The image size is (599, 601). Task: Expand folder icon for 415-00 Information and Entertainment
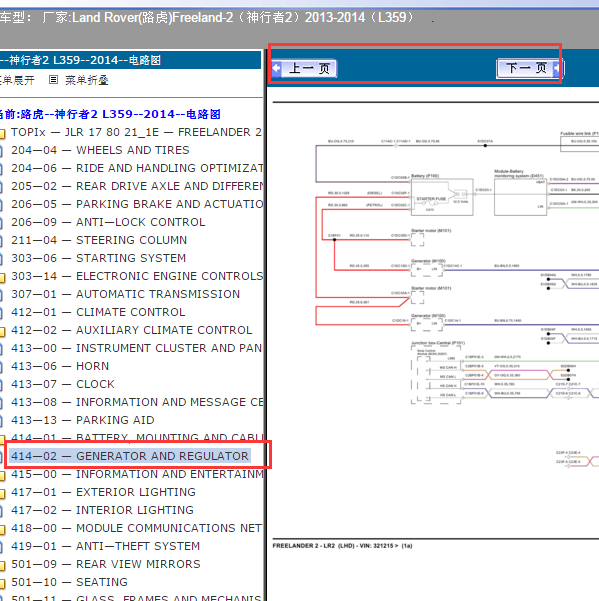2,476
